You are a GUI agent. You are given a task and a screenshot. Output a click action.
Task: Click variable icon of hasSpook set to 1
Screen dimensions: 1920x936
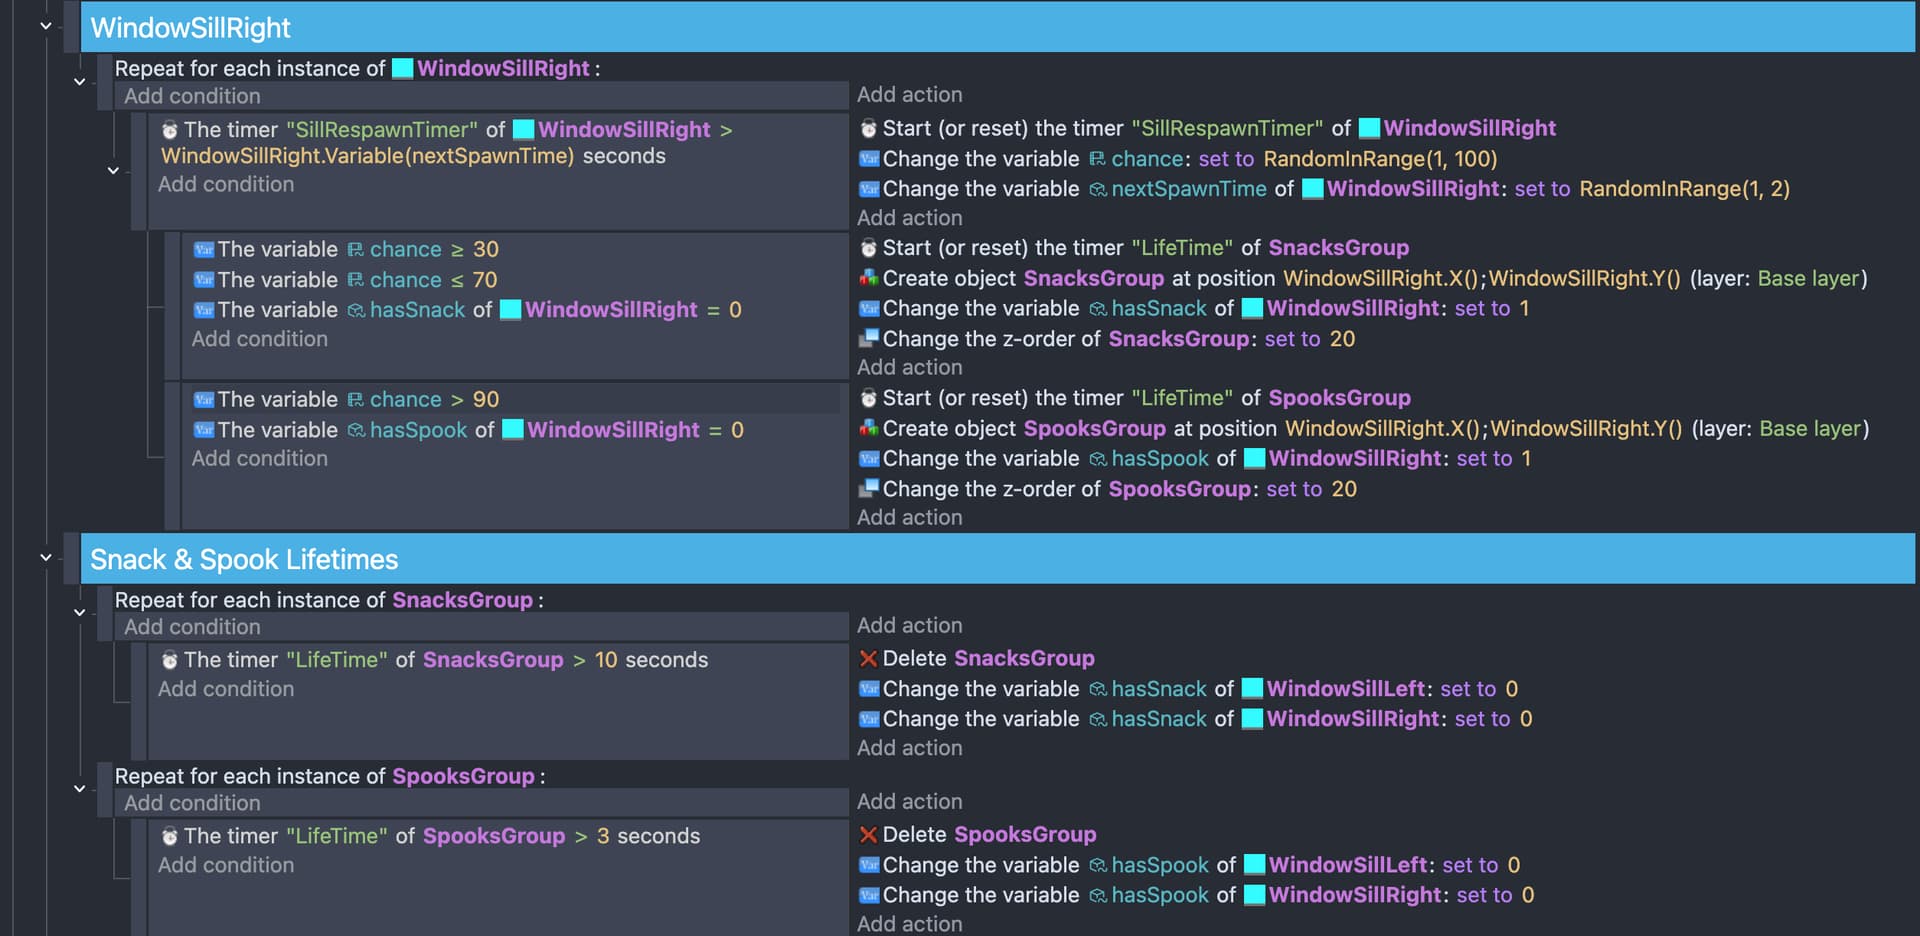coord(868,459)
